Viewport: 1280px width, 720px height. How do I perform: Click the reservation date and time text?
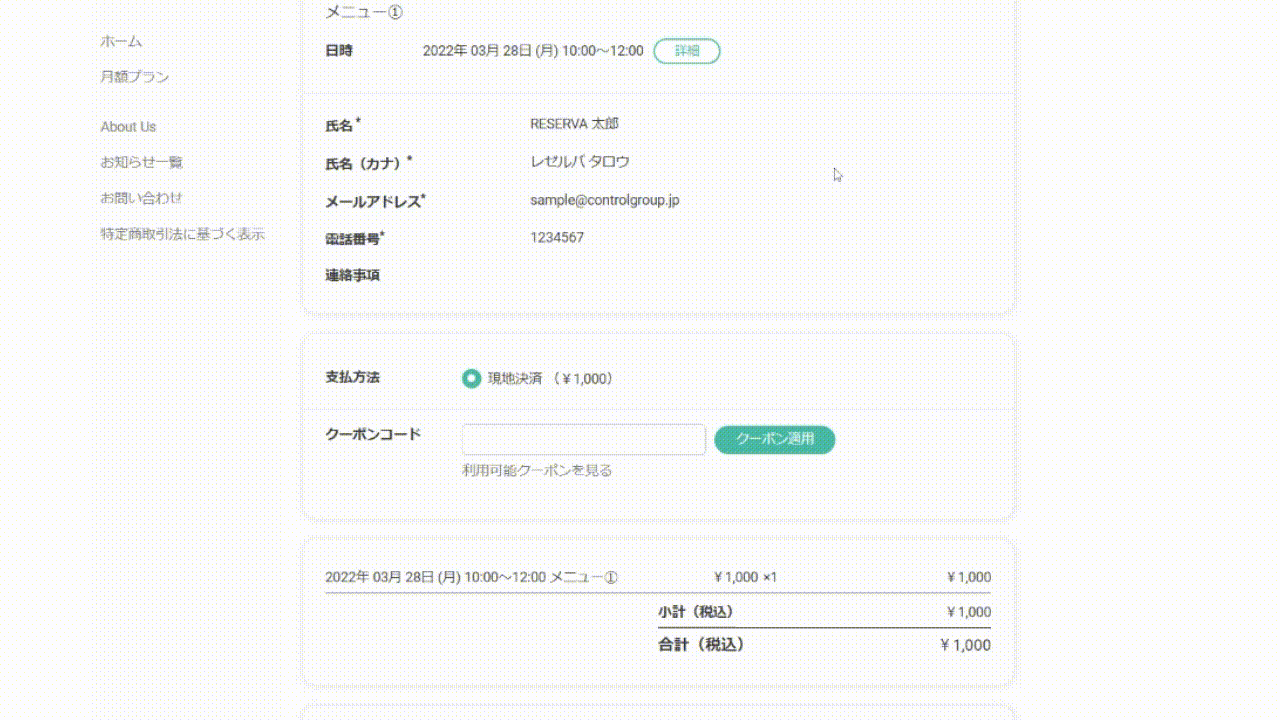(533, 50)
